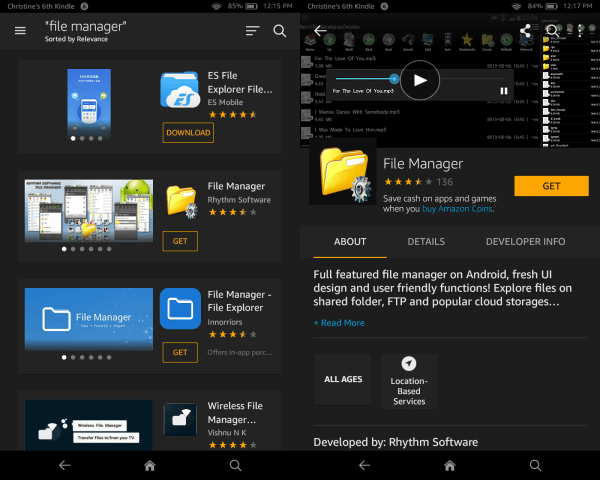Tap "Vishnu N K" developer name

pyautogui.click(x=227, y=433)
